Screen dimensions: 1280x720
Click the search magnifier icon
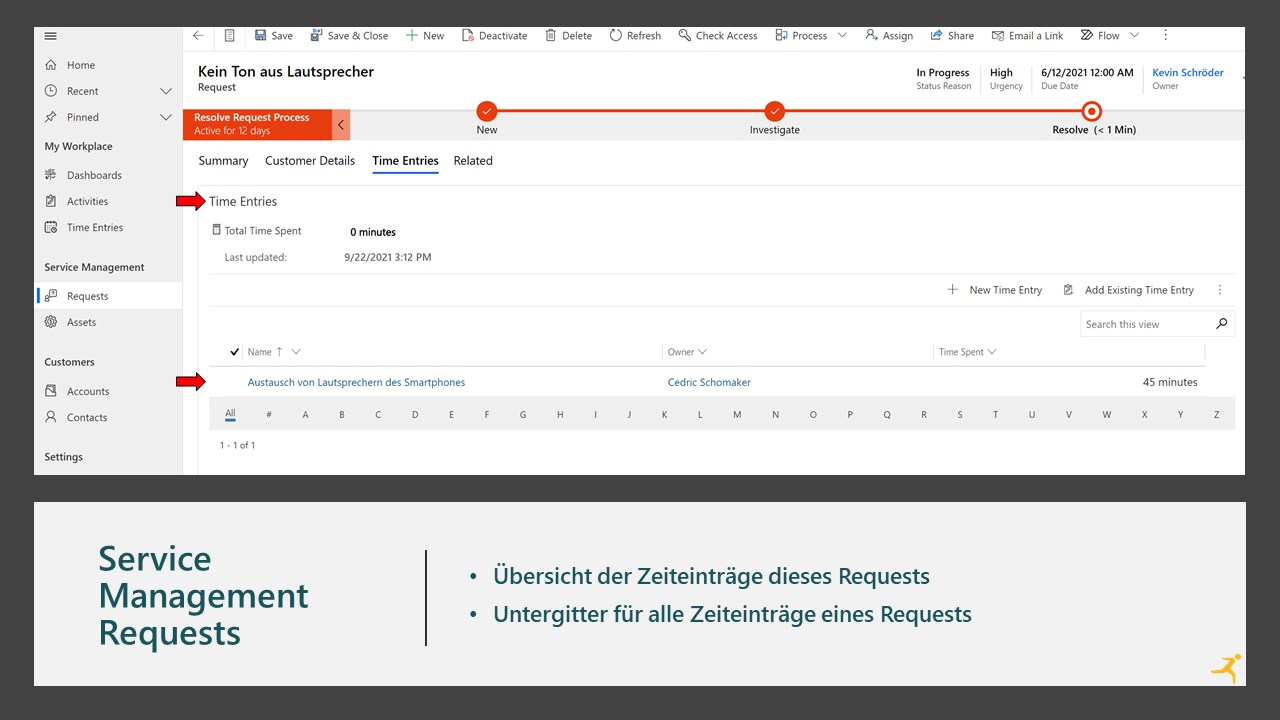point(1222,324)
